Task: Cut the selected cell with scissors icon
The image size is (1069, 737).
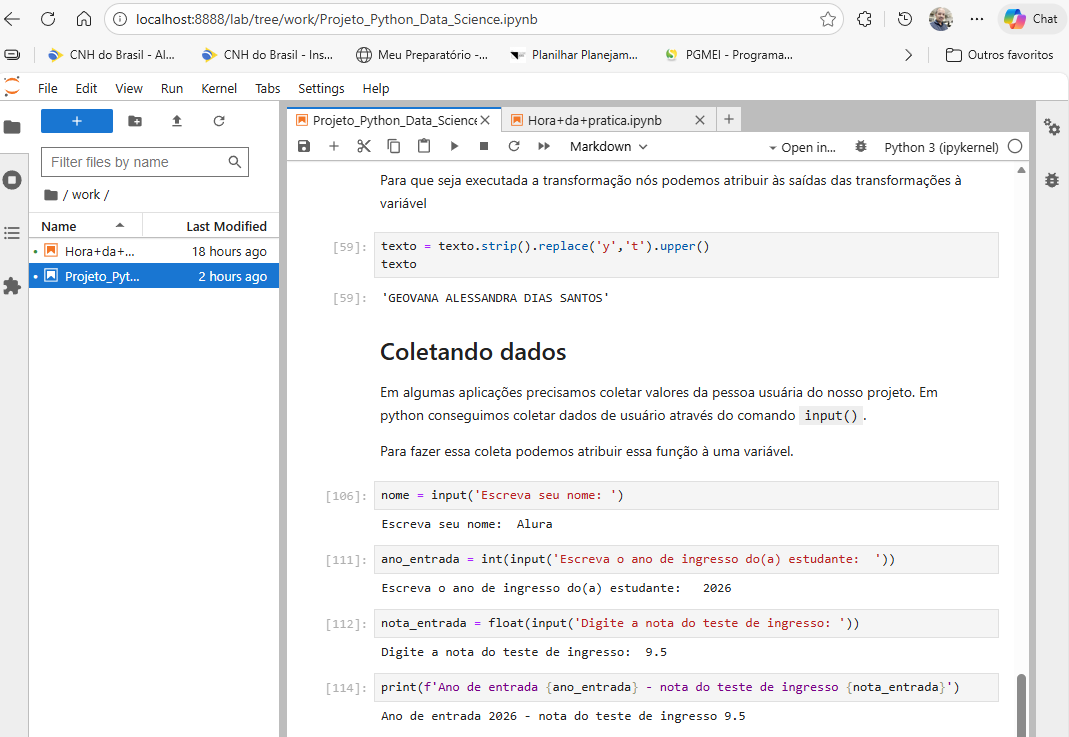Action: [364, 146]
